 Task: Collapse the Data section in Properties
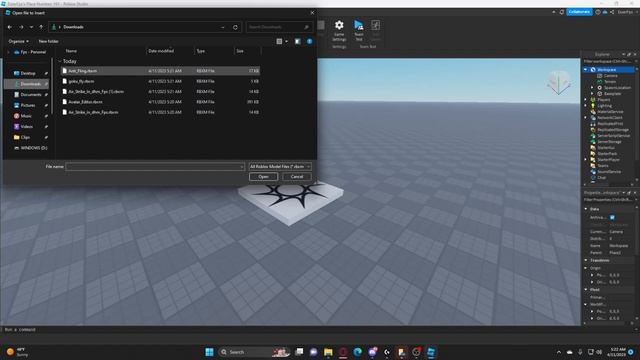pos(586,209)
